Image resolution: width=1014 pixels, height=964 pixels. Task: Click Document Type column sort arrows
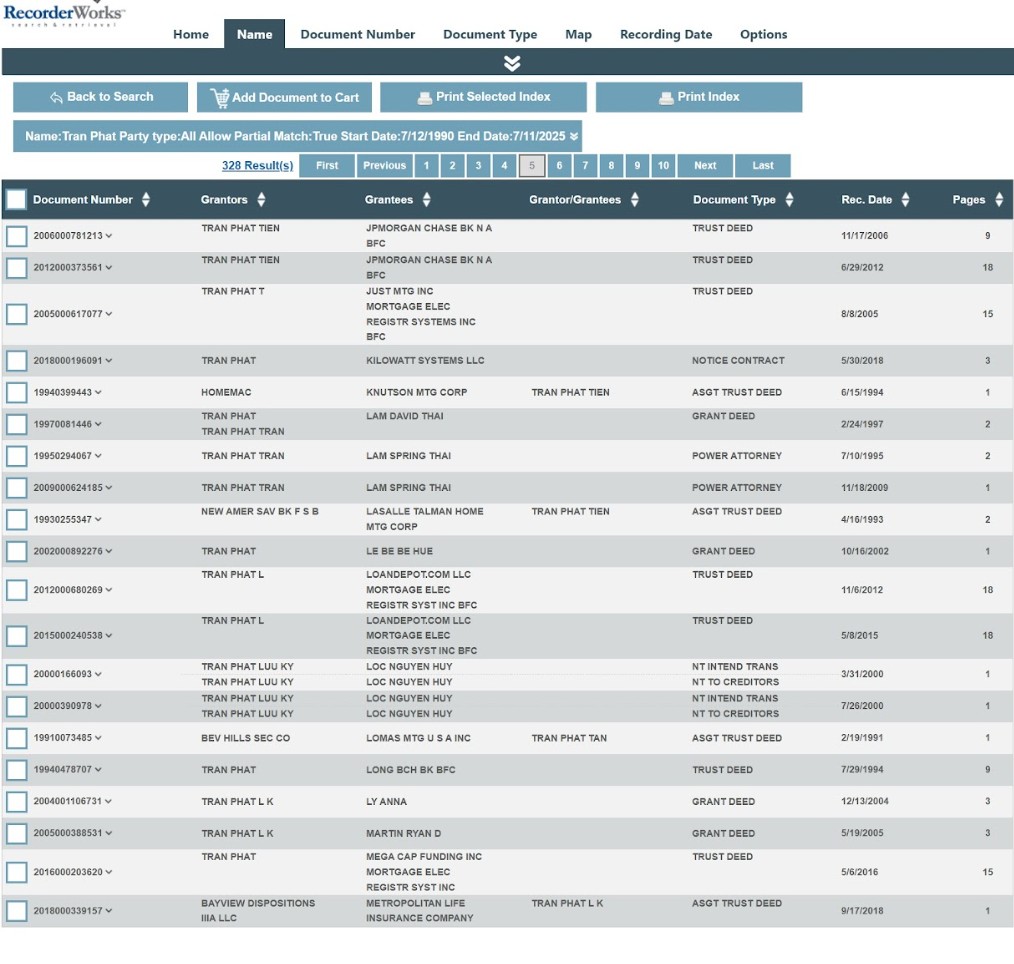coord(789,200)
